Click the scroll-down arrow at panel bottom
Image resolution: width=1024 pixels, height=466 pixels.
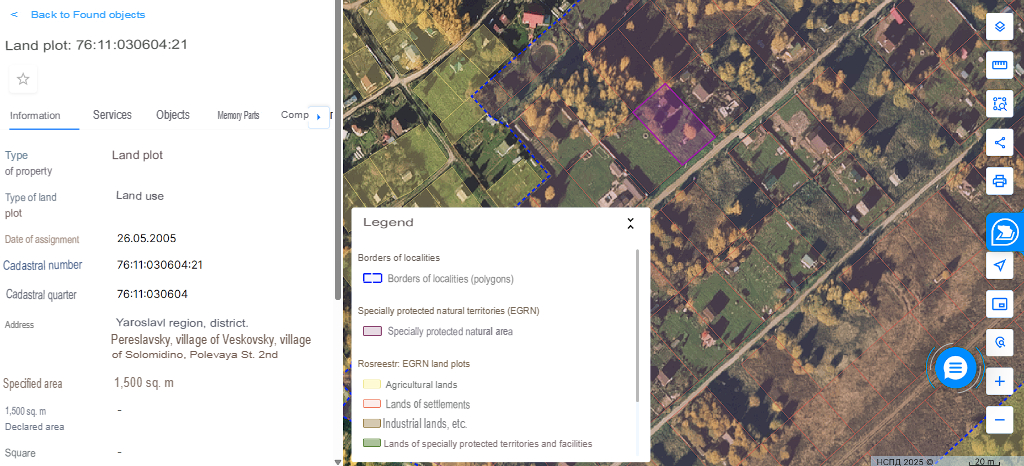(338, 462)
